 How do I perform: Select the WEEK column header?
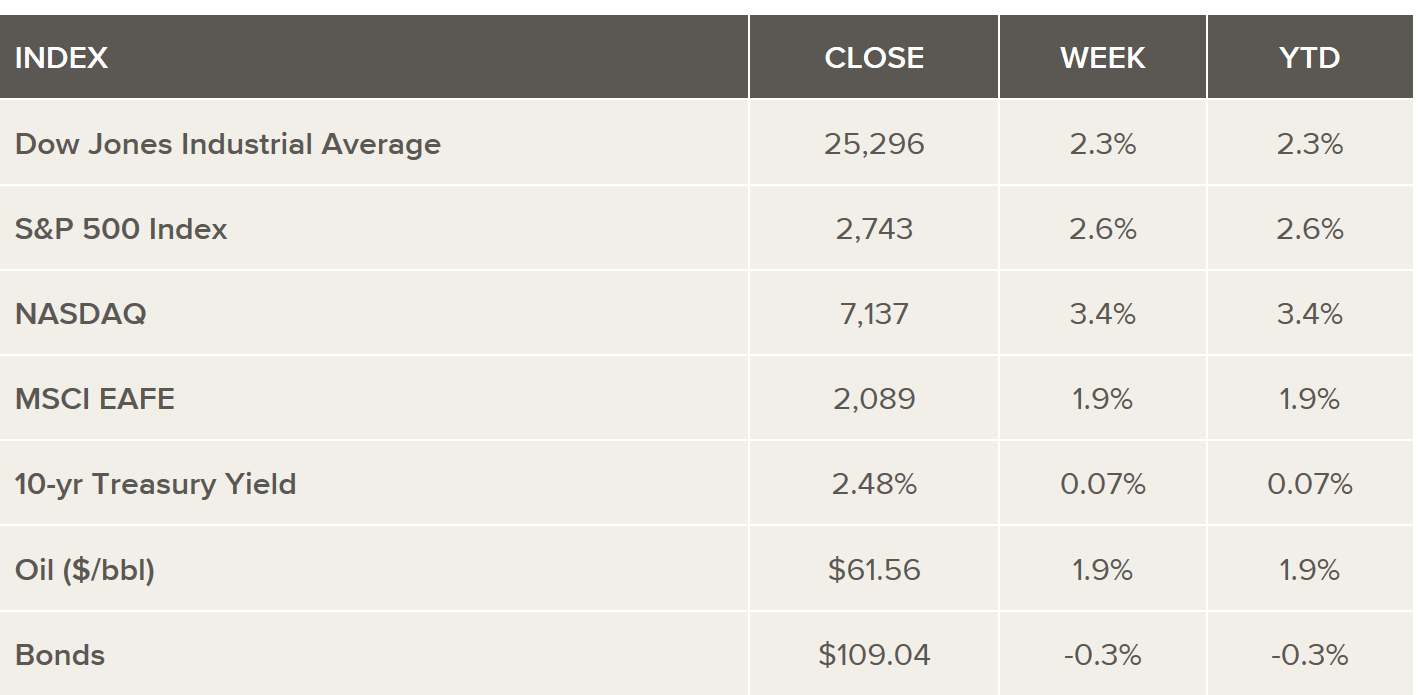click(x=1103, y=58)
